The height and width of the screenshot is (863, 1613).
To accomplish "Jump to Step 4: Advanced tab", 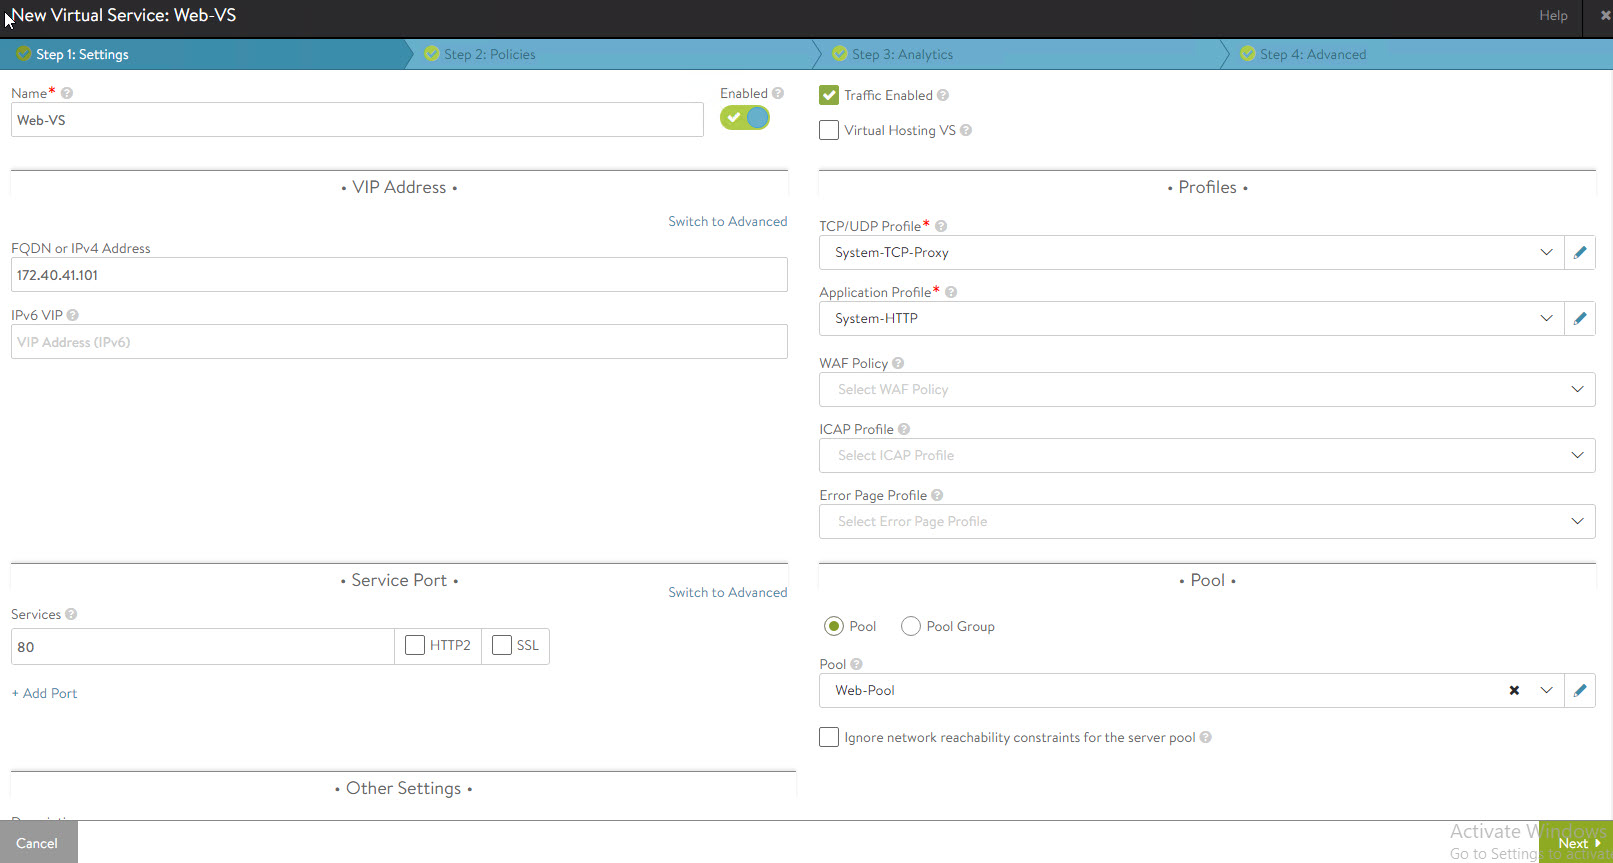I will click(x=1312, y=54).
